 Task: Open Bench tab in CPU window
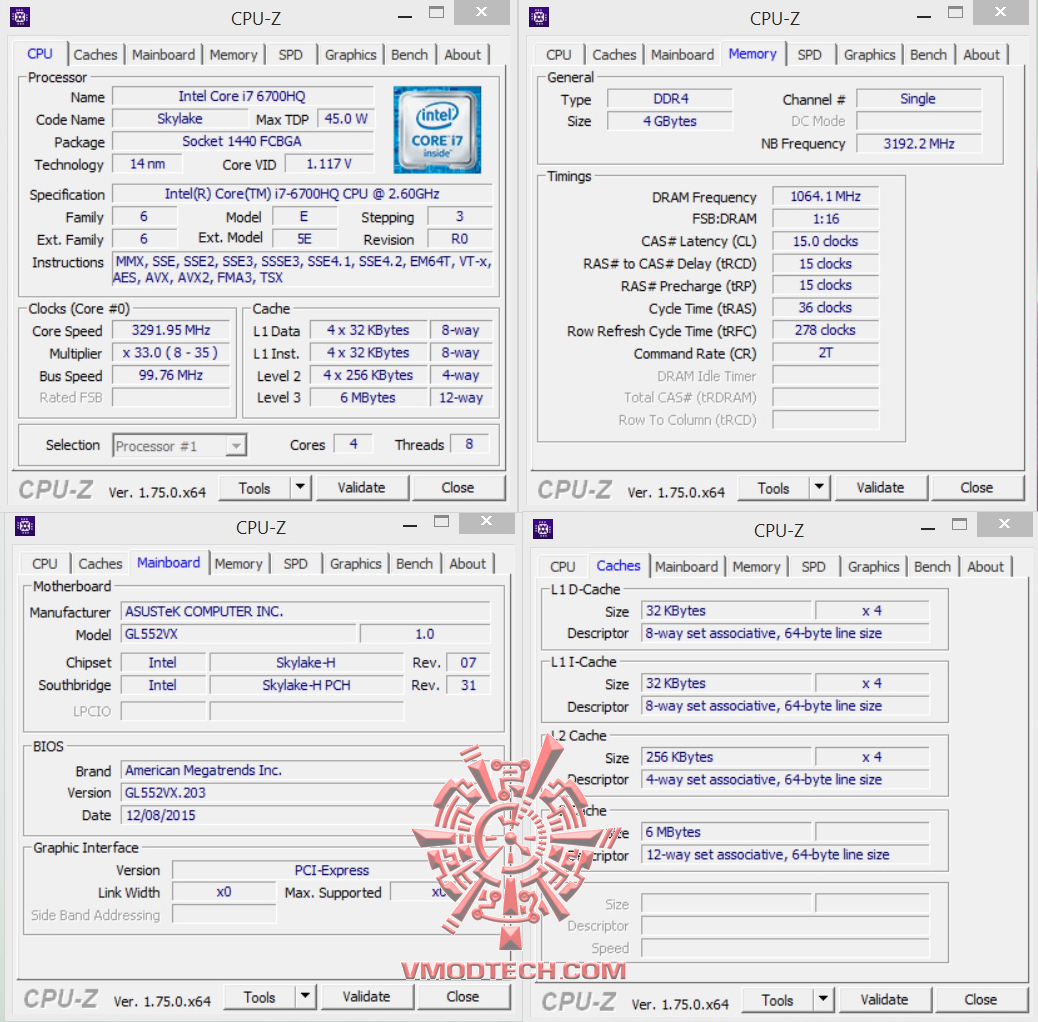click(409, 55)
